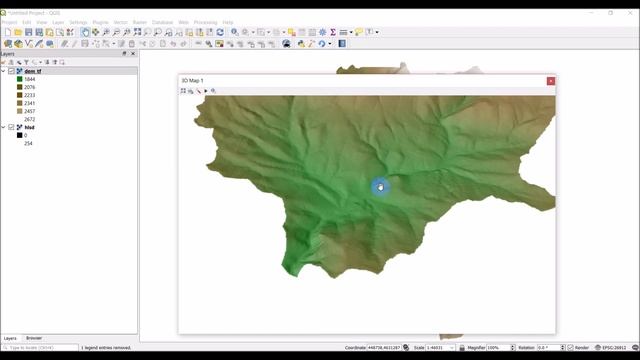
Task: Open the Data Source Manager icon
Action: (x=8, y=44)
